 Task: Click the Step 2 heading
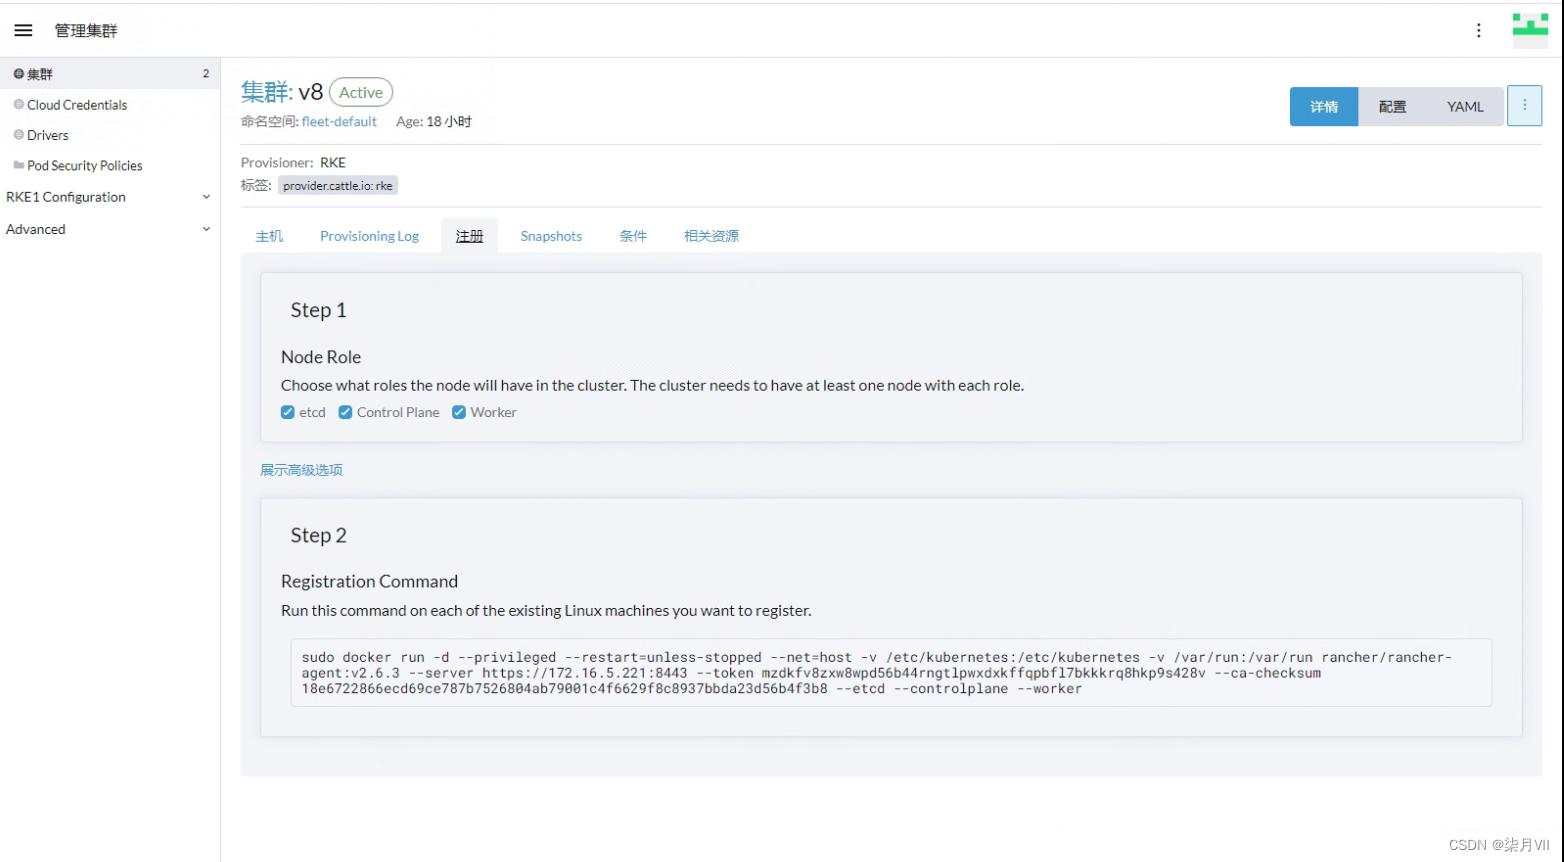click(x=318, y=535)
